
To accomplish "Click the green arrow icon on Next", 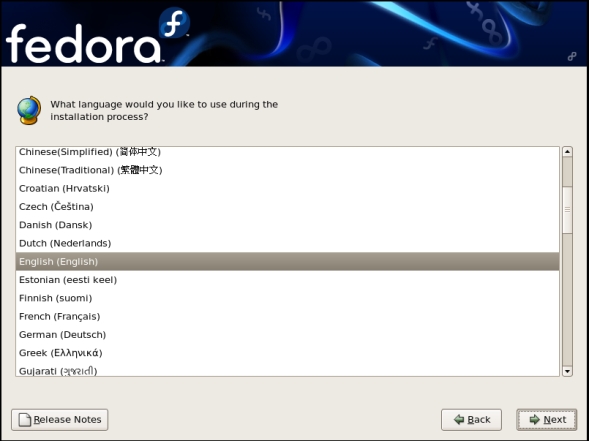I will click(x=535, y=419).
